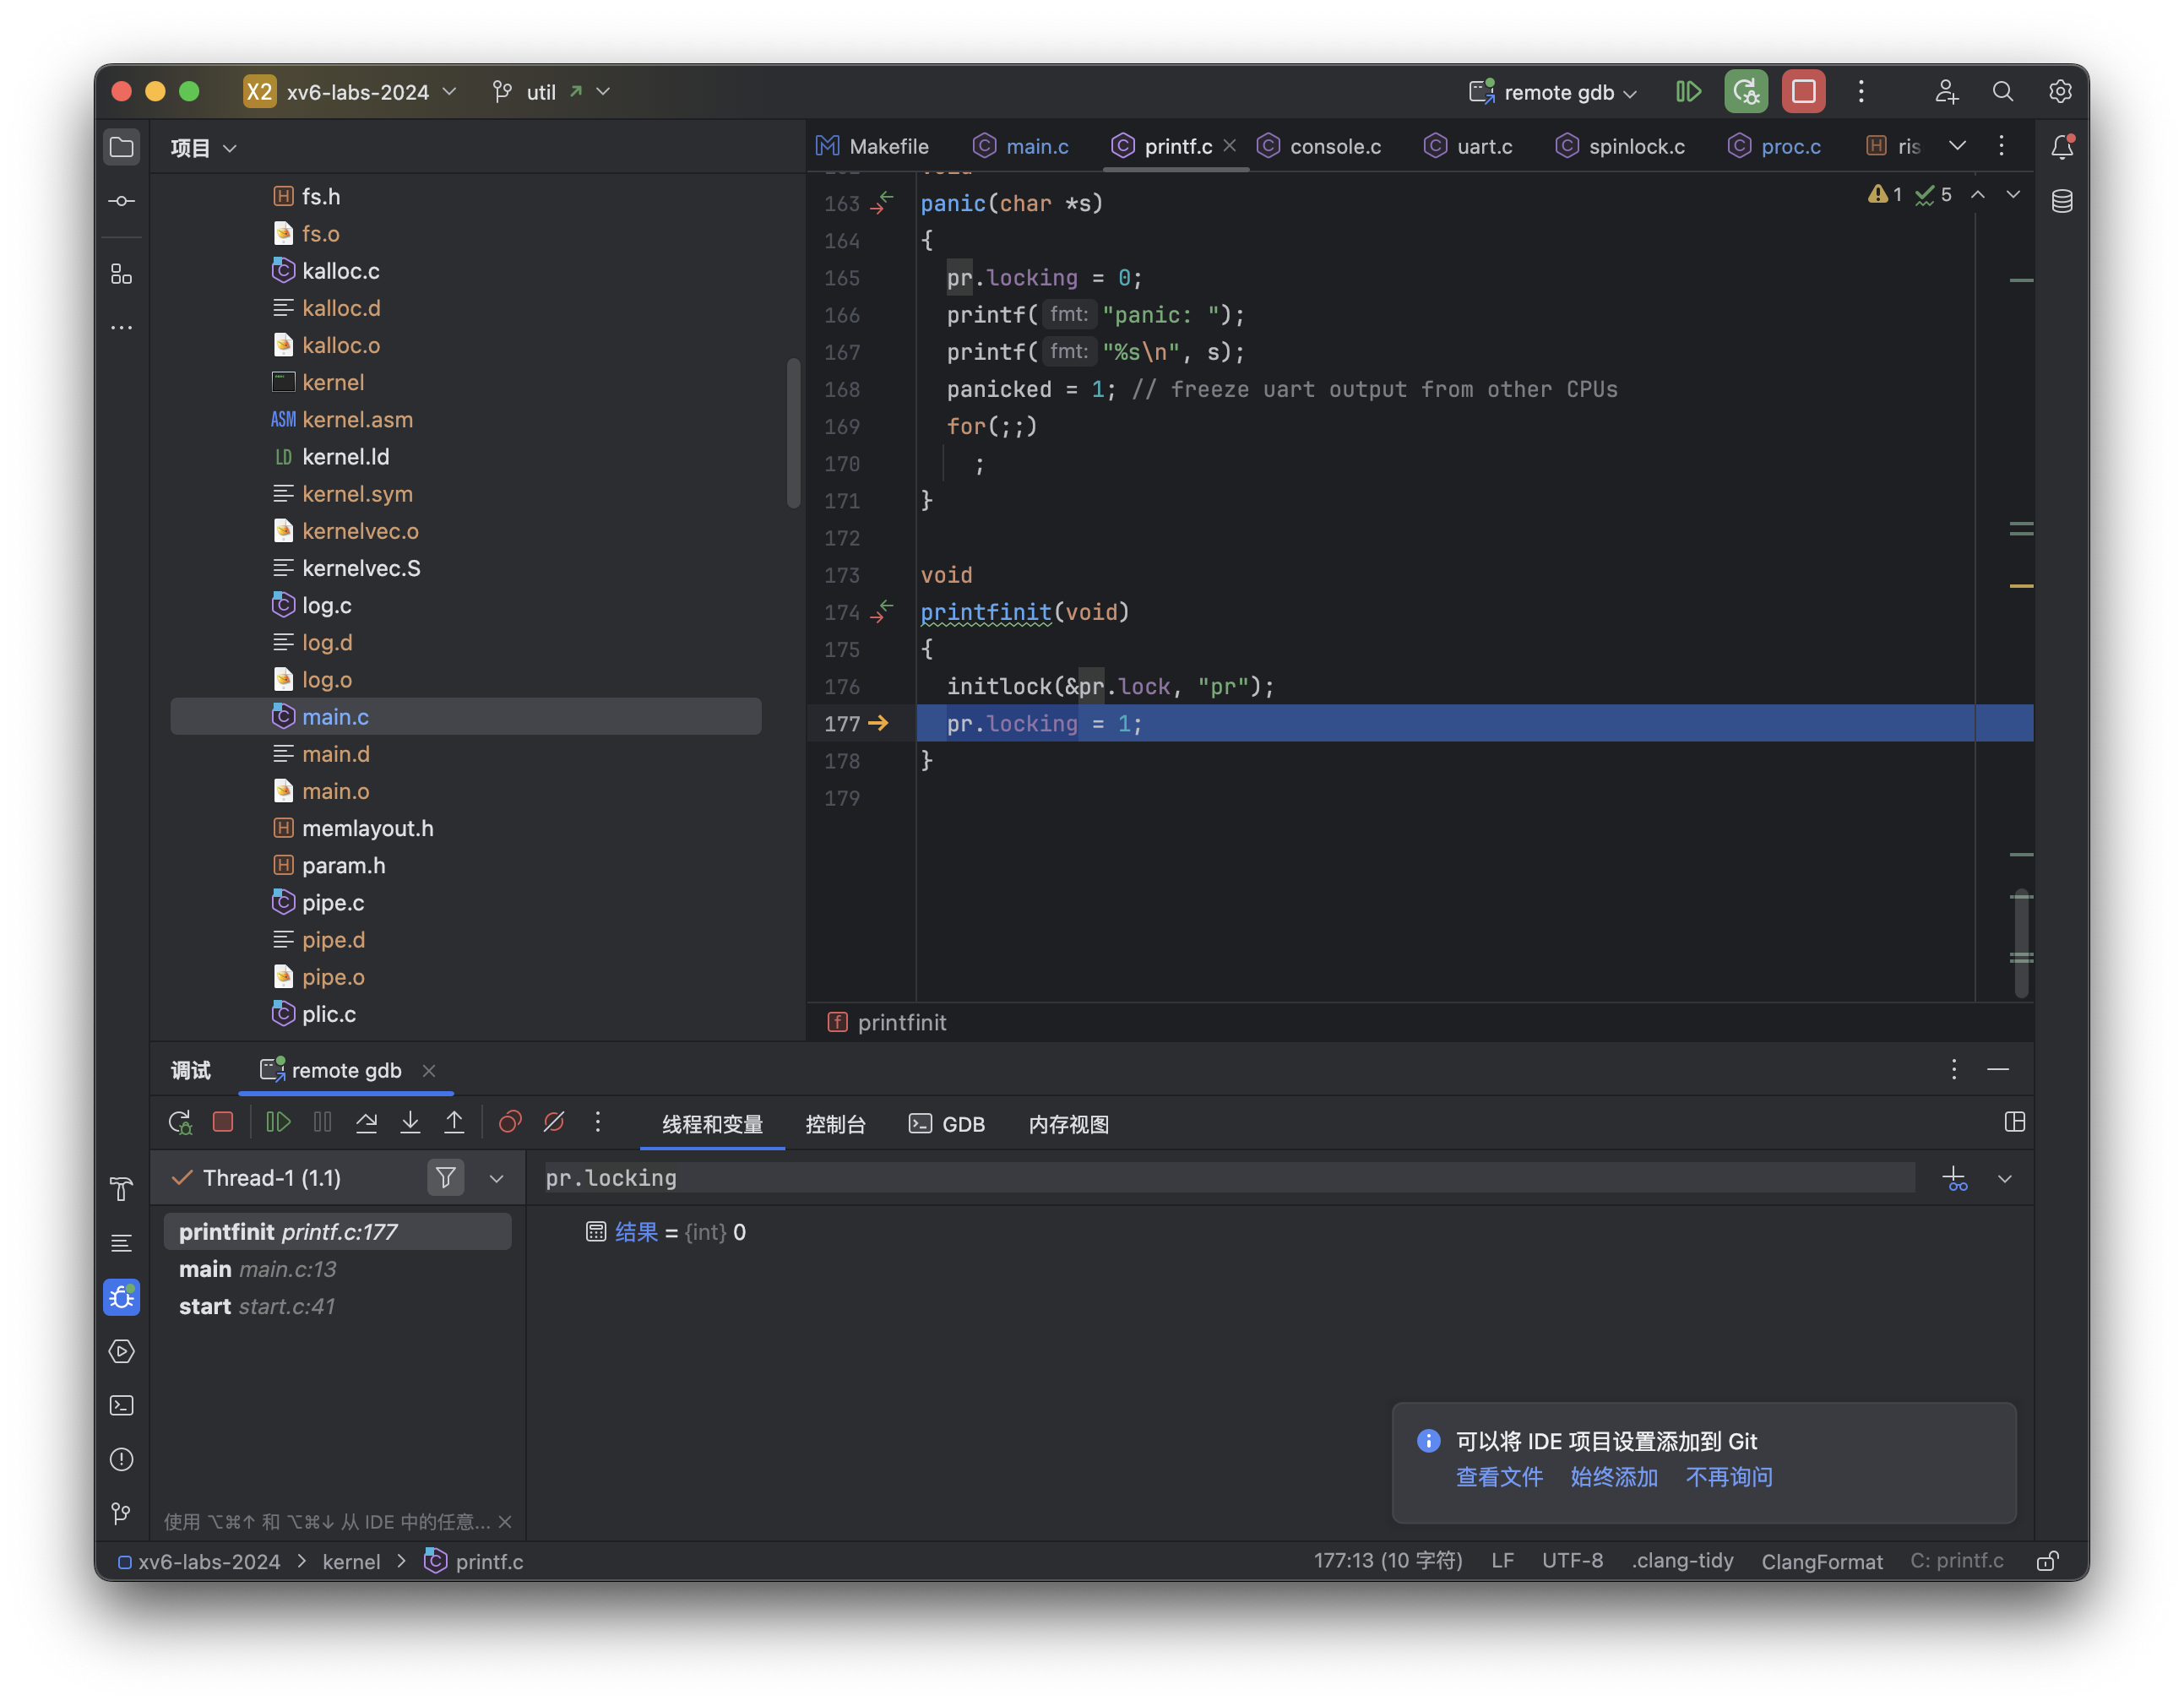The width and height of the screenshot is (2184, 1706).
Task: Switch to the main.c editor tab
Action: [x=1021, y=146]
